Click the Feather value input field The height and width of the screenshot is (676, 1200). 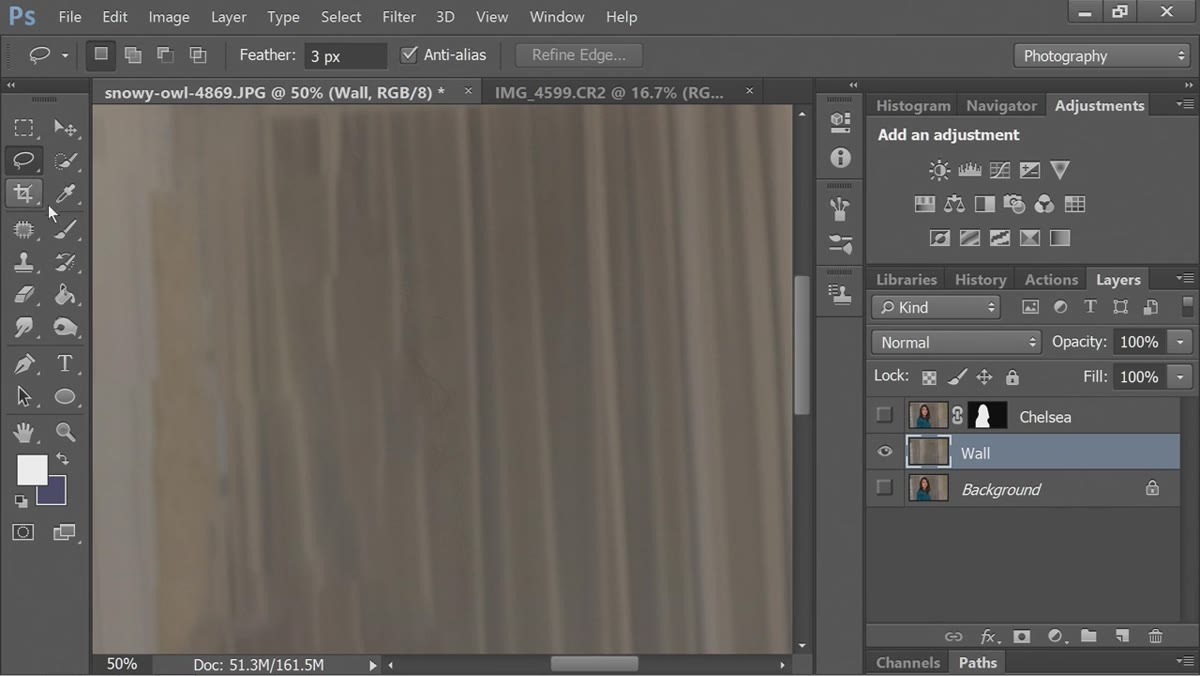tap(345, 56)
